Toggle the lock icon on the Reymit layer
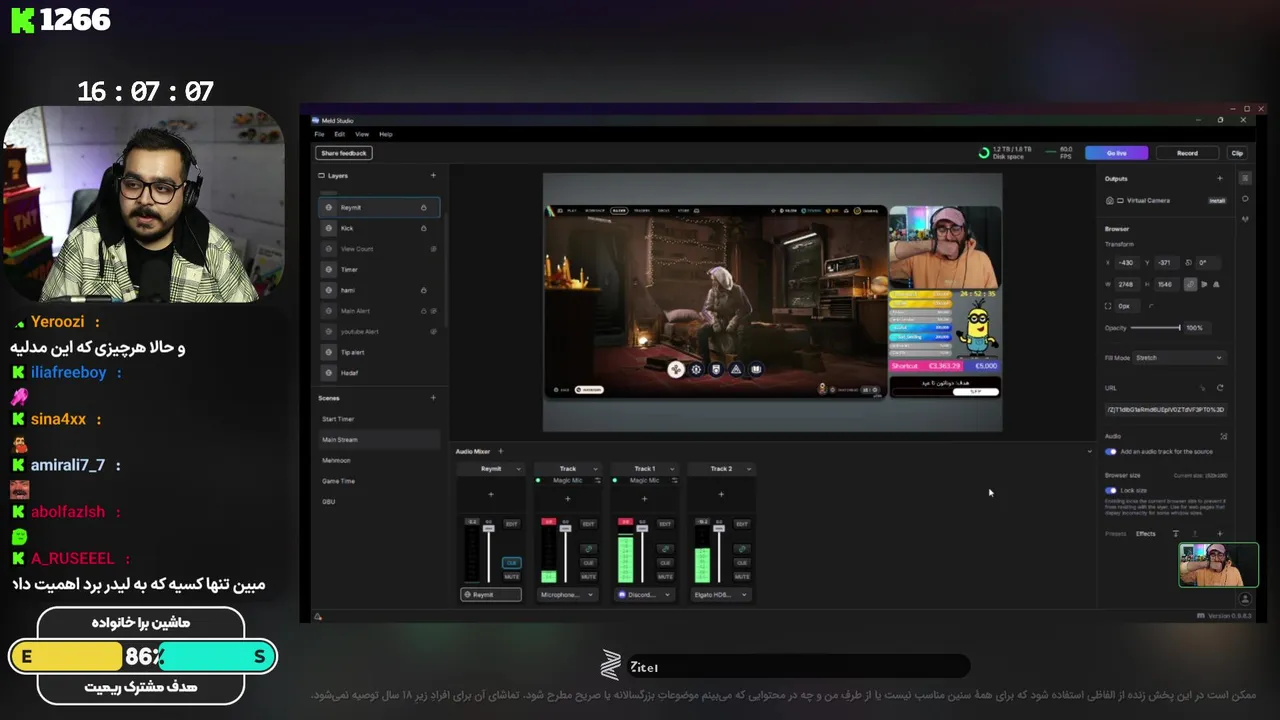The image size is (1280, 720). point(424,207)
